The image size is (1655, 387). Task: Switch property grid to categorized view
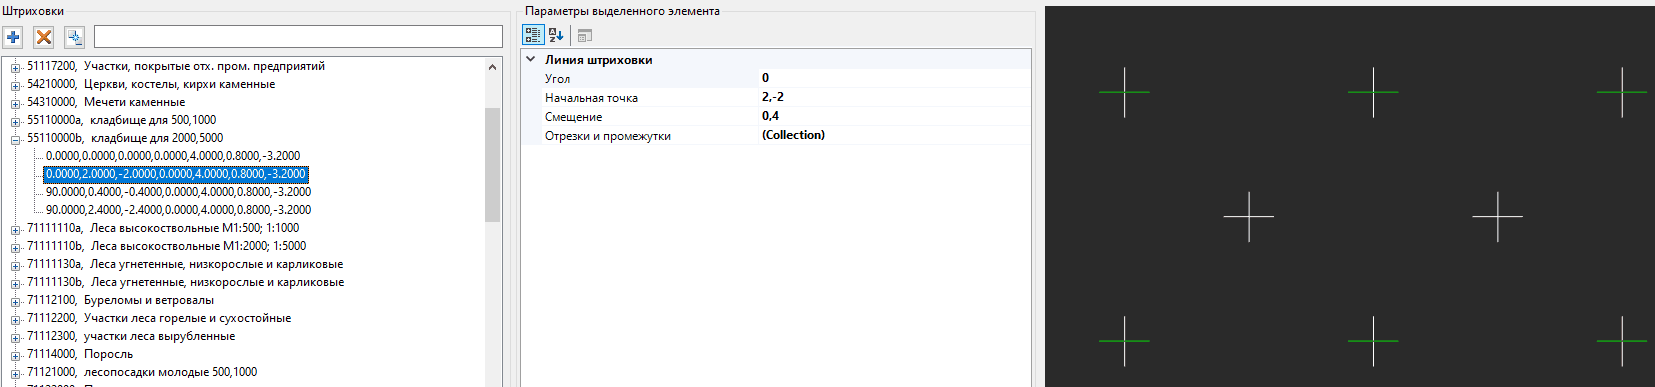point(533,35)
